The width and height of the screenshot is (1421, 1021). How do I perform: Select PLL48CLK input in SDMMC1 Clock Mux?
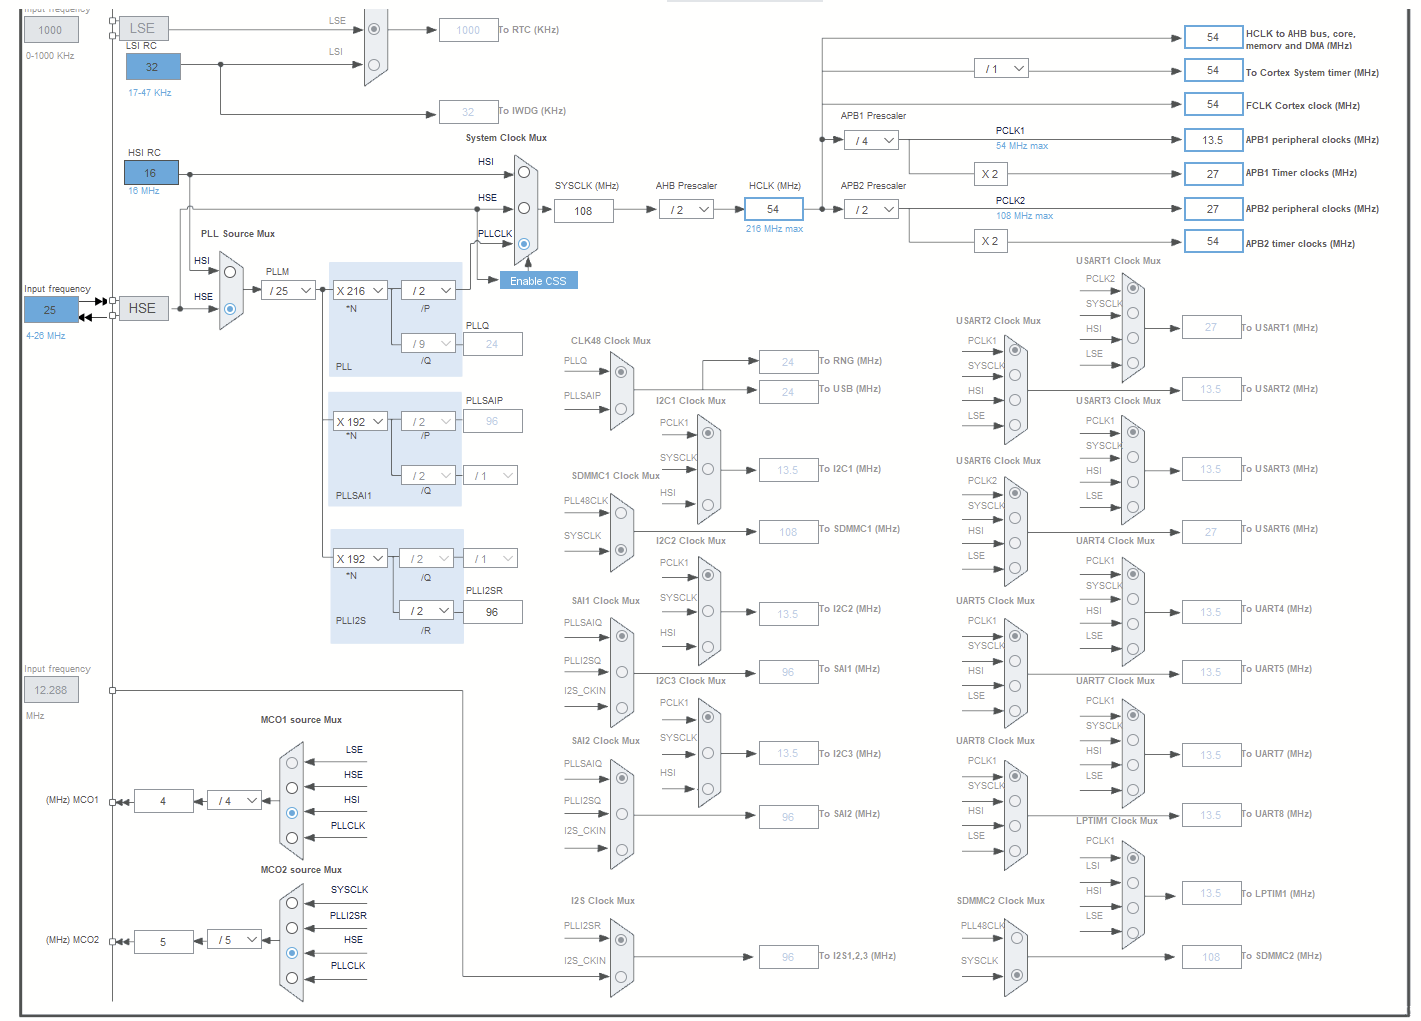tap(621, 512)
